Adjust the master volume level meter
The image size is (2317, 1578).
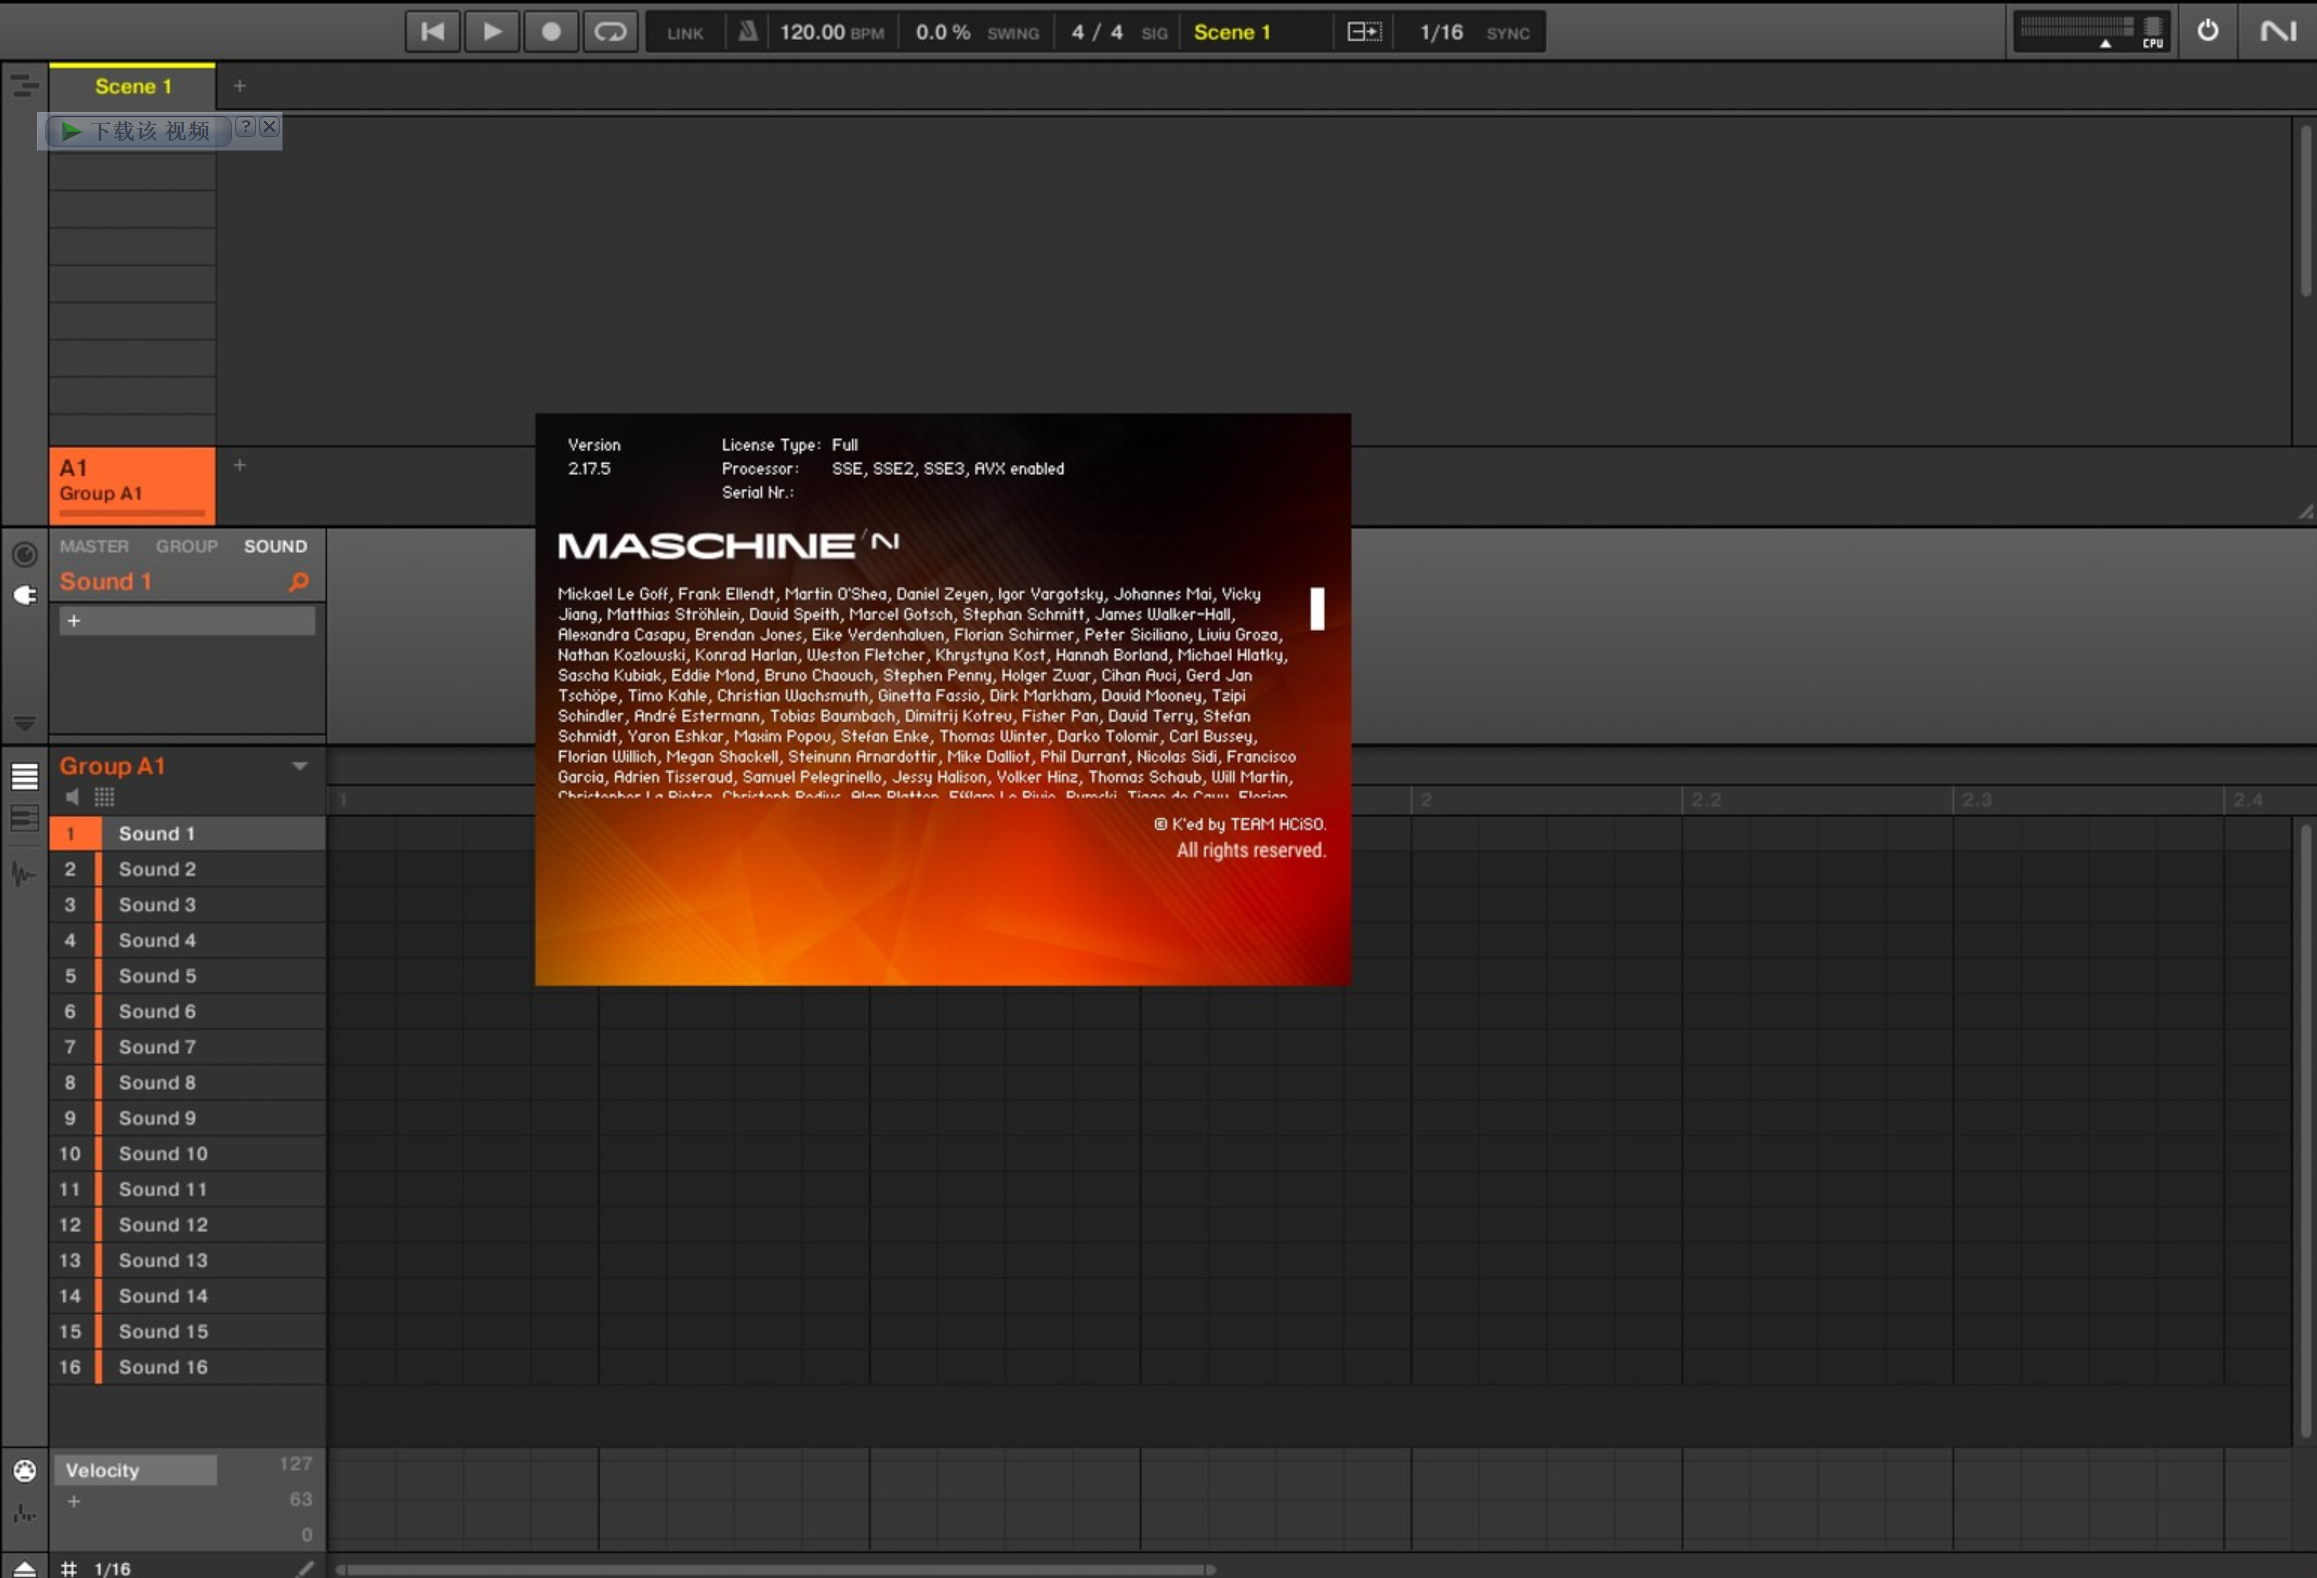click(x=2076, y=30)
